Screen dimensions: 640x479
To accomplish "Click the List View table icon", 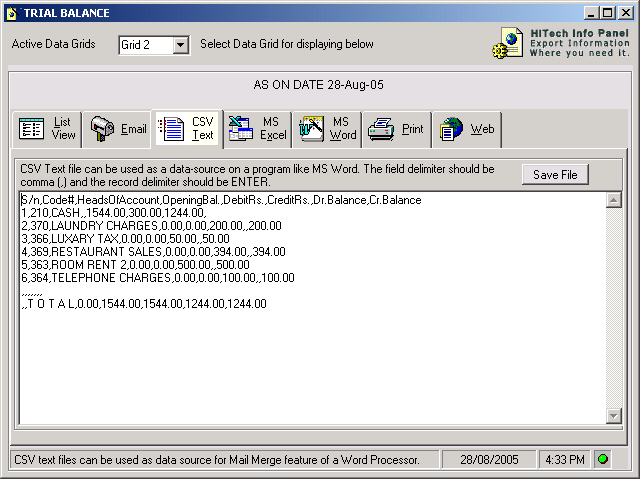I will point(31,129).
